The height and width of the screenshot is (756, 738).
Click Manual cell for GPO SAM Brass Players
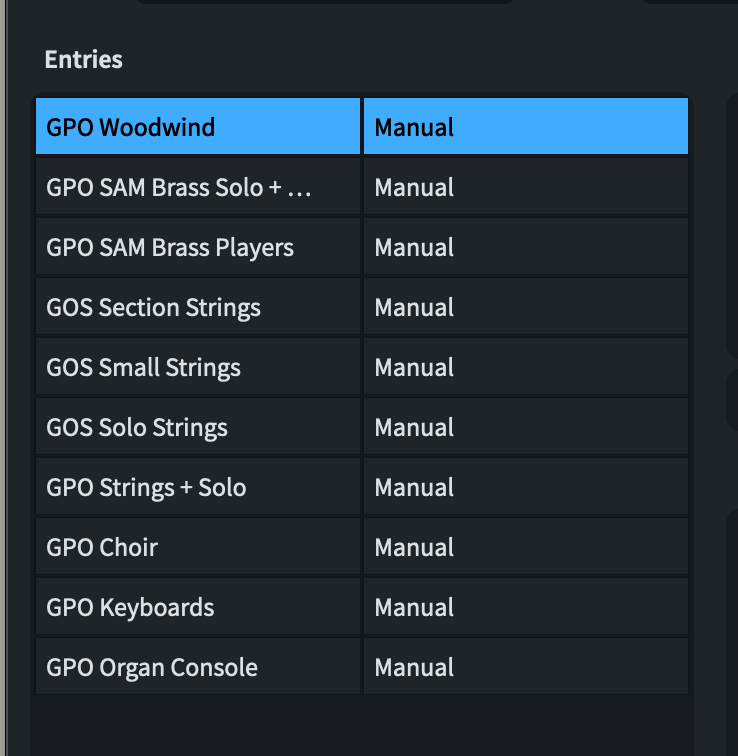[525, 247]
